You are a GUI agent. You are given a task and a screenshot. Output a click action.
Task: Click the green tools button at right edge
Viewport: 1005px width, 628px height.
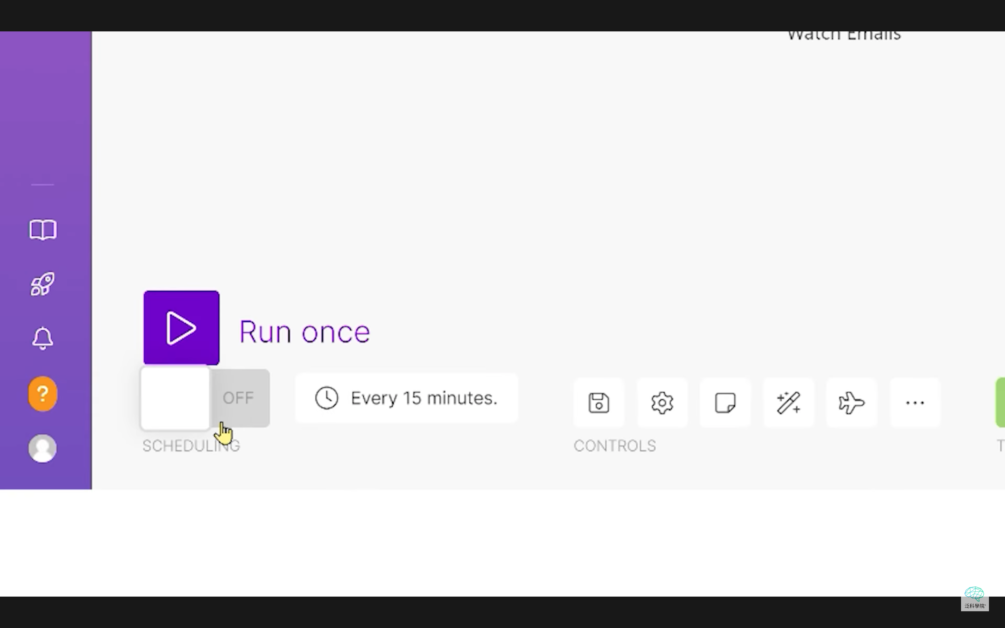click(x=999, y=403)
